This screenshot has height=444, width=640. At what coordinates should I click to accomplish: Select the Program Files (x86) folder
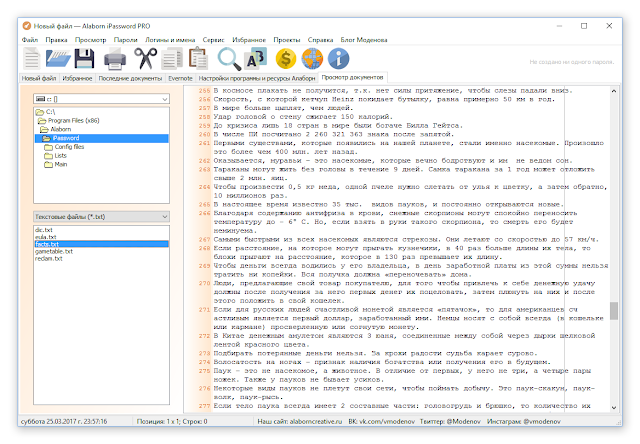click(69, 121)
